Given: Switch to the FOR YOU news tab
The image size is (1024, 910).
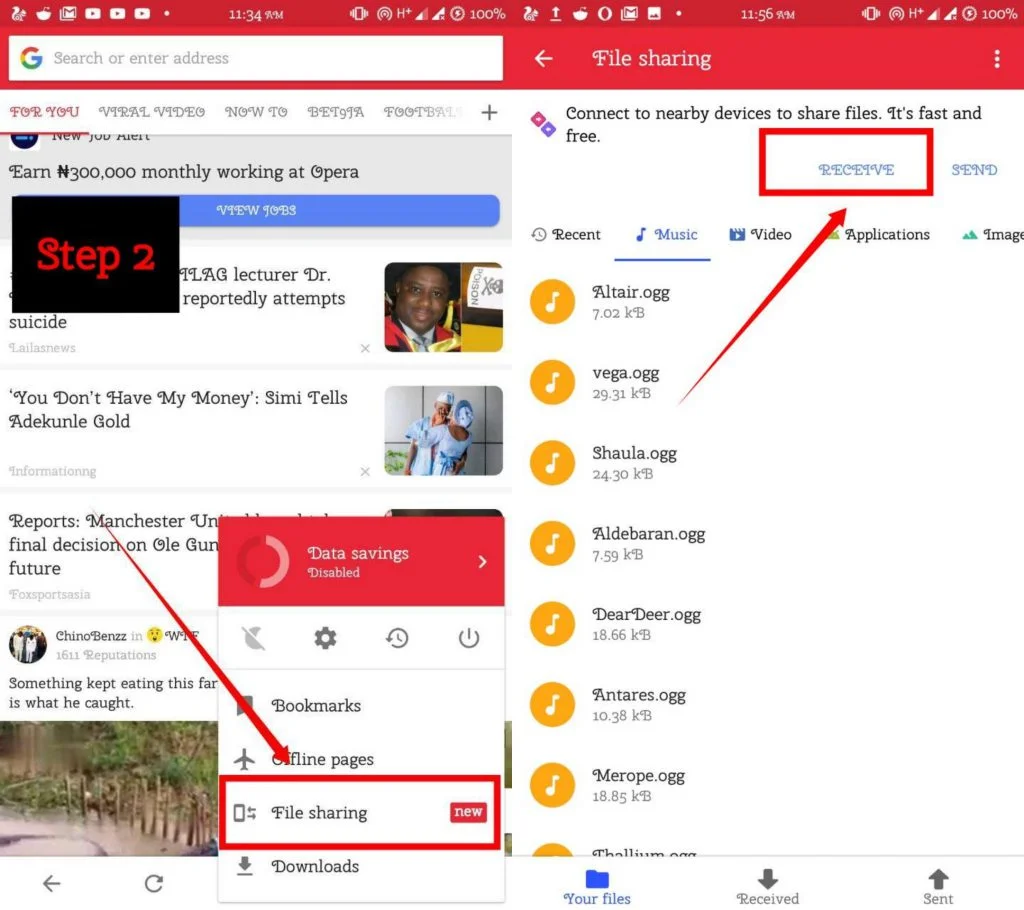Looking at the screenshot, I should click(44, 112).
